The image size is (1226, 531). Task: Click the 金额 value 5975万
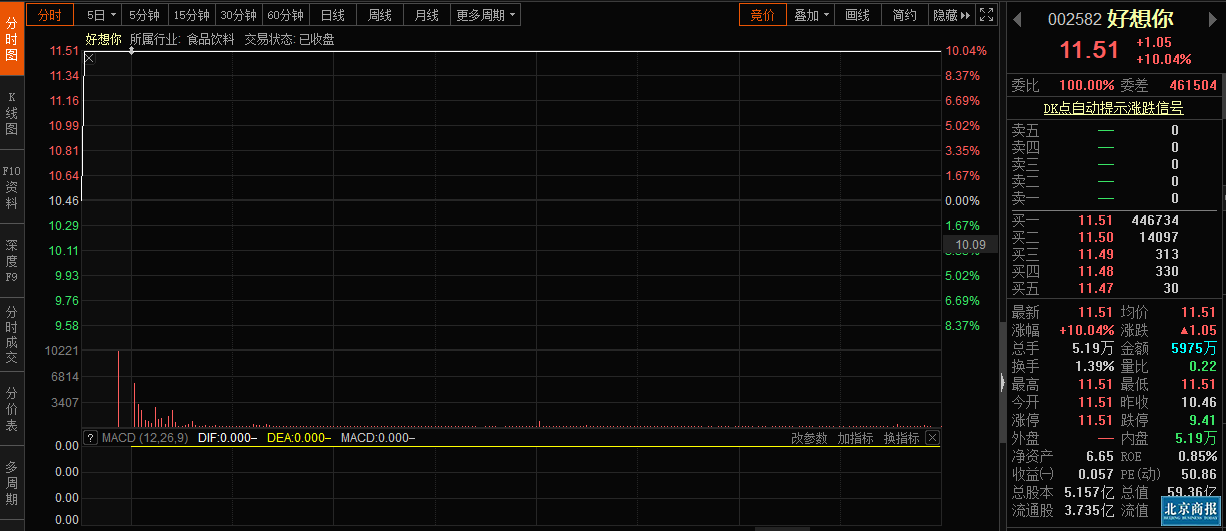1194,348
